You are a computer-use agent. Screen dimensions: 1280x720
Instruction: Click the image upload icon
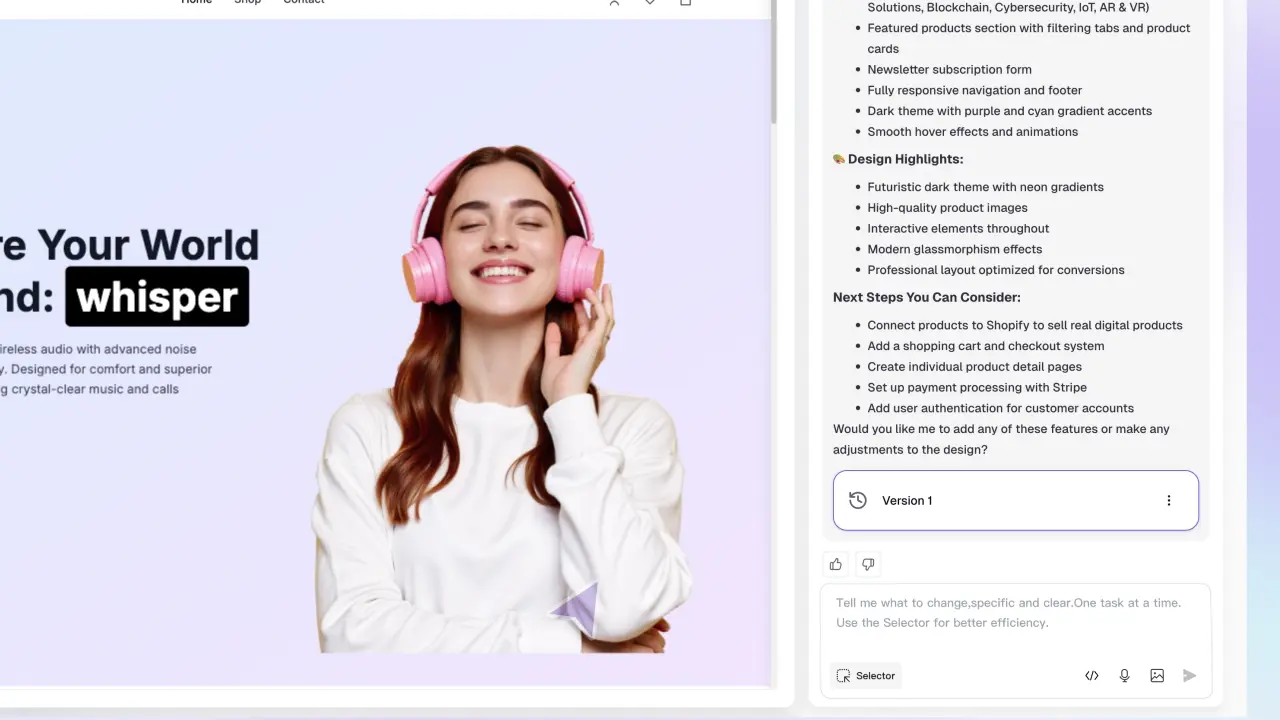(x=1157, y=676)
